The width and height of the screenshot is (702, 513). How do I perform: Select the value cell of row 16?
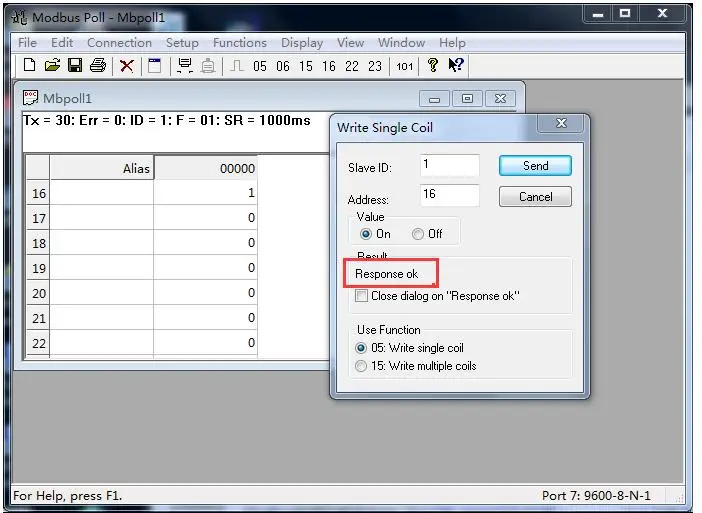[x=205, y=193]
